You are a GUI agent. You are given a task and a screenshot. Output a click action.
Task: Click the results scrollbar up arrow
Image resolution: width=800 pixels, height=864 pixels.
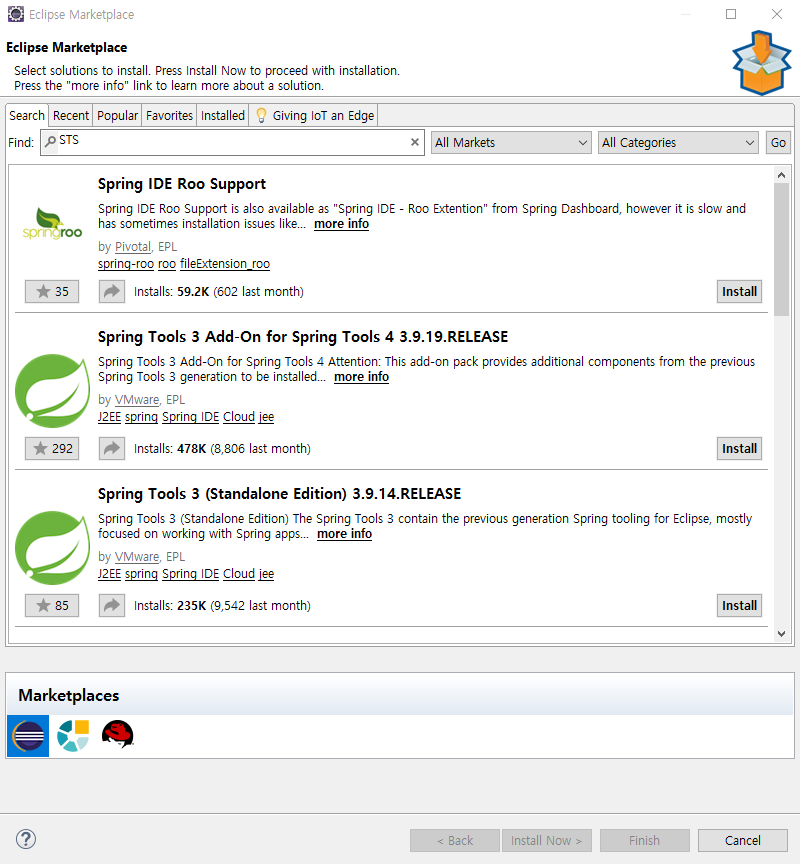click(781, 175)
